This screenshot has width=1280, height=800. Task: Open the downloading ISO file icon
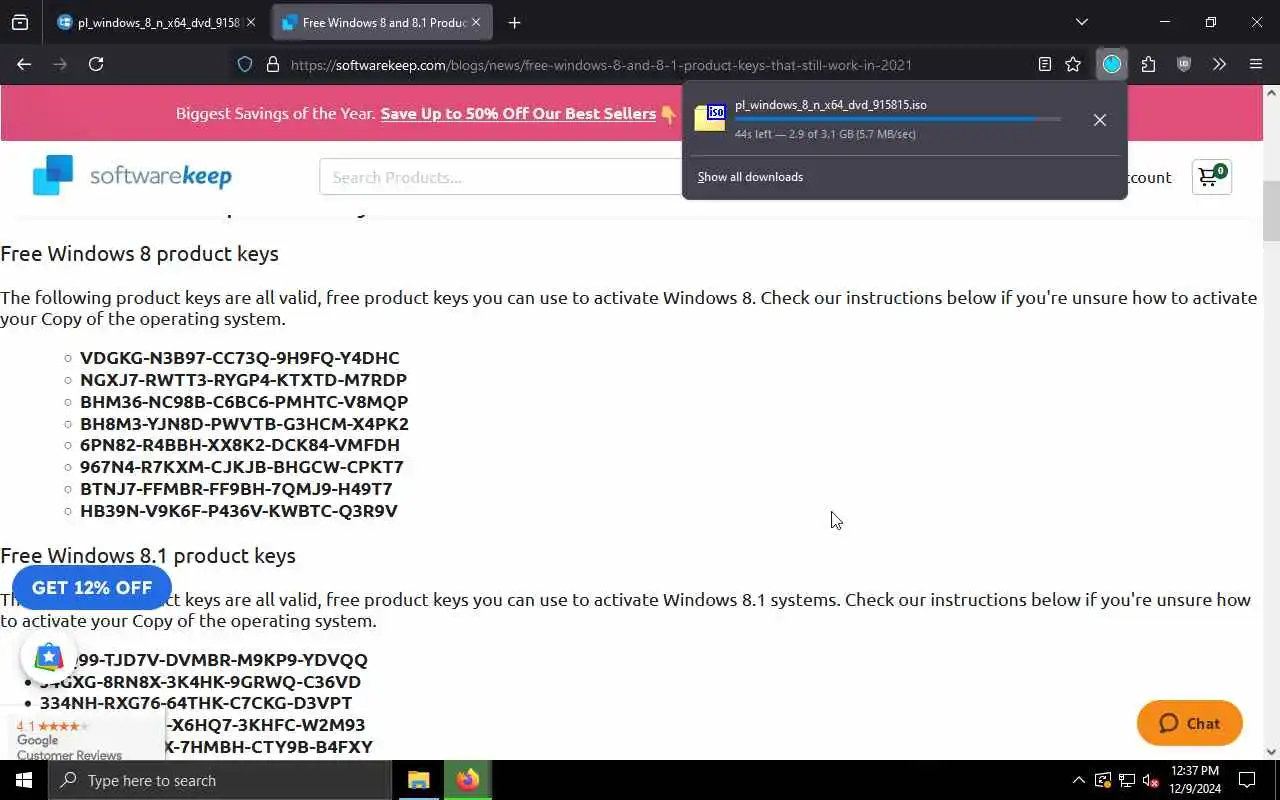pyautogui.click(x=710, y=118)
